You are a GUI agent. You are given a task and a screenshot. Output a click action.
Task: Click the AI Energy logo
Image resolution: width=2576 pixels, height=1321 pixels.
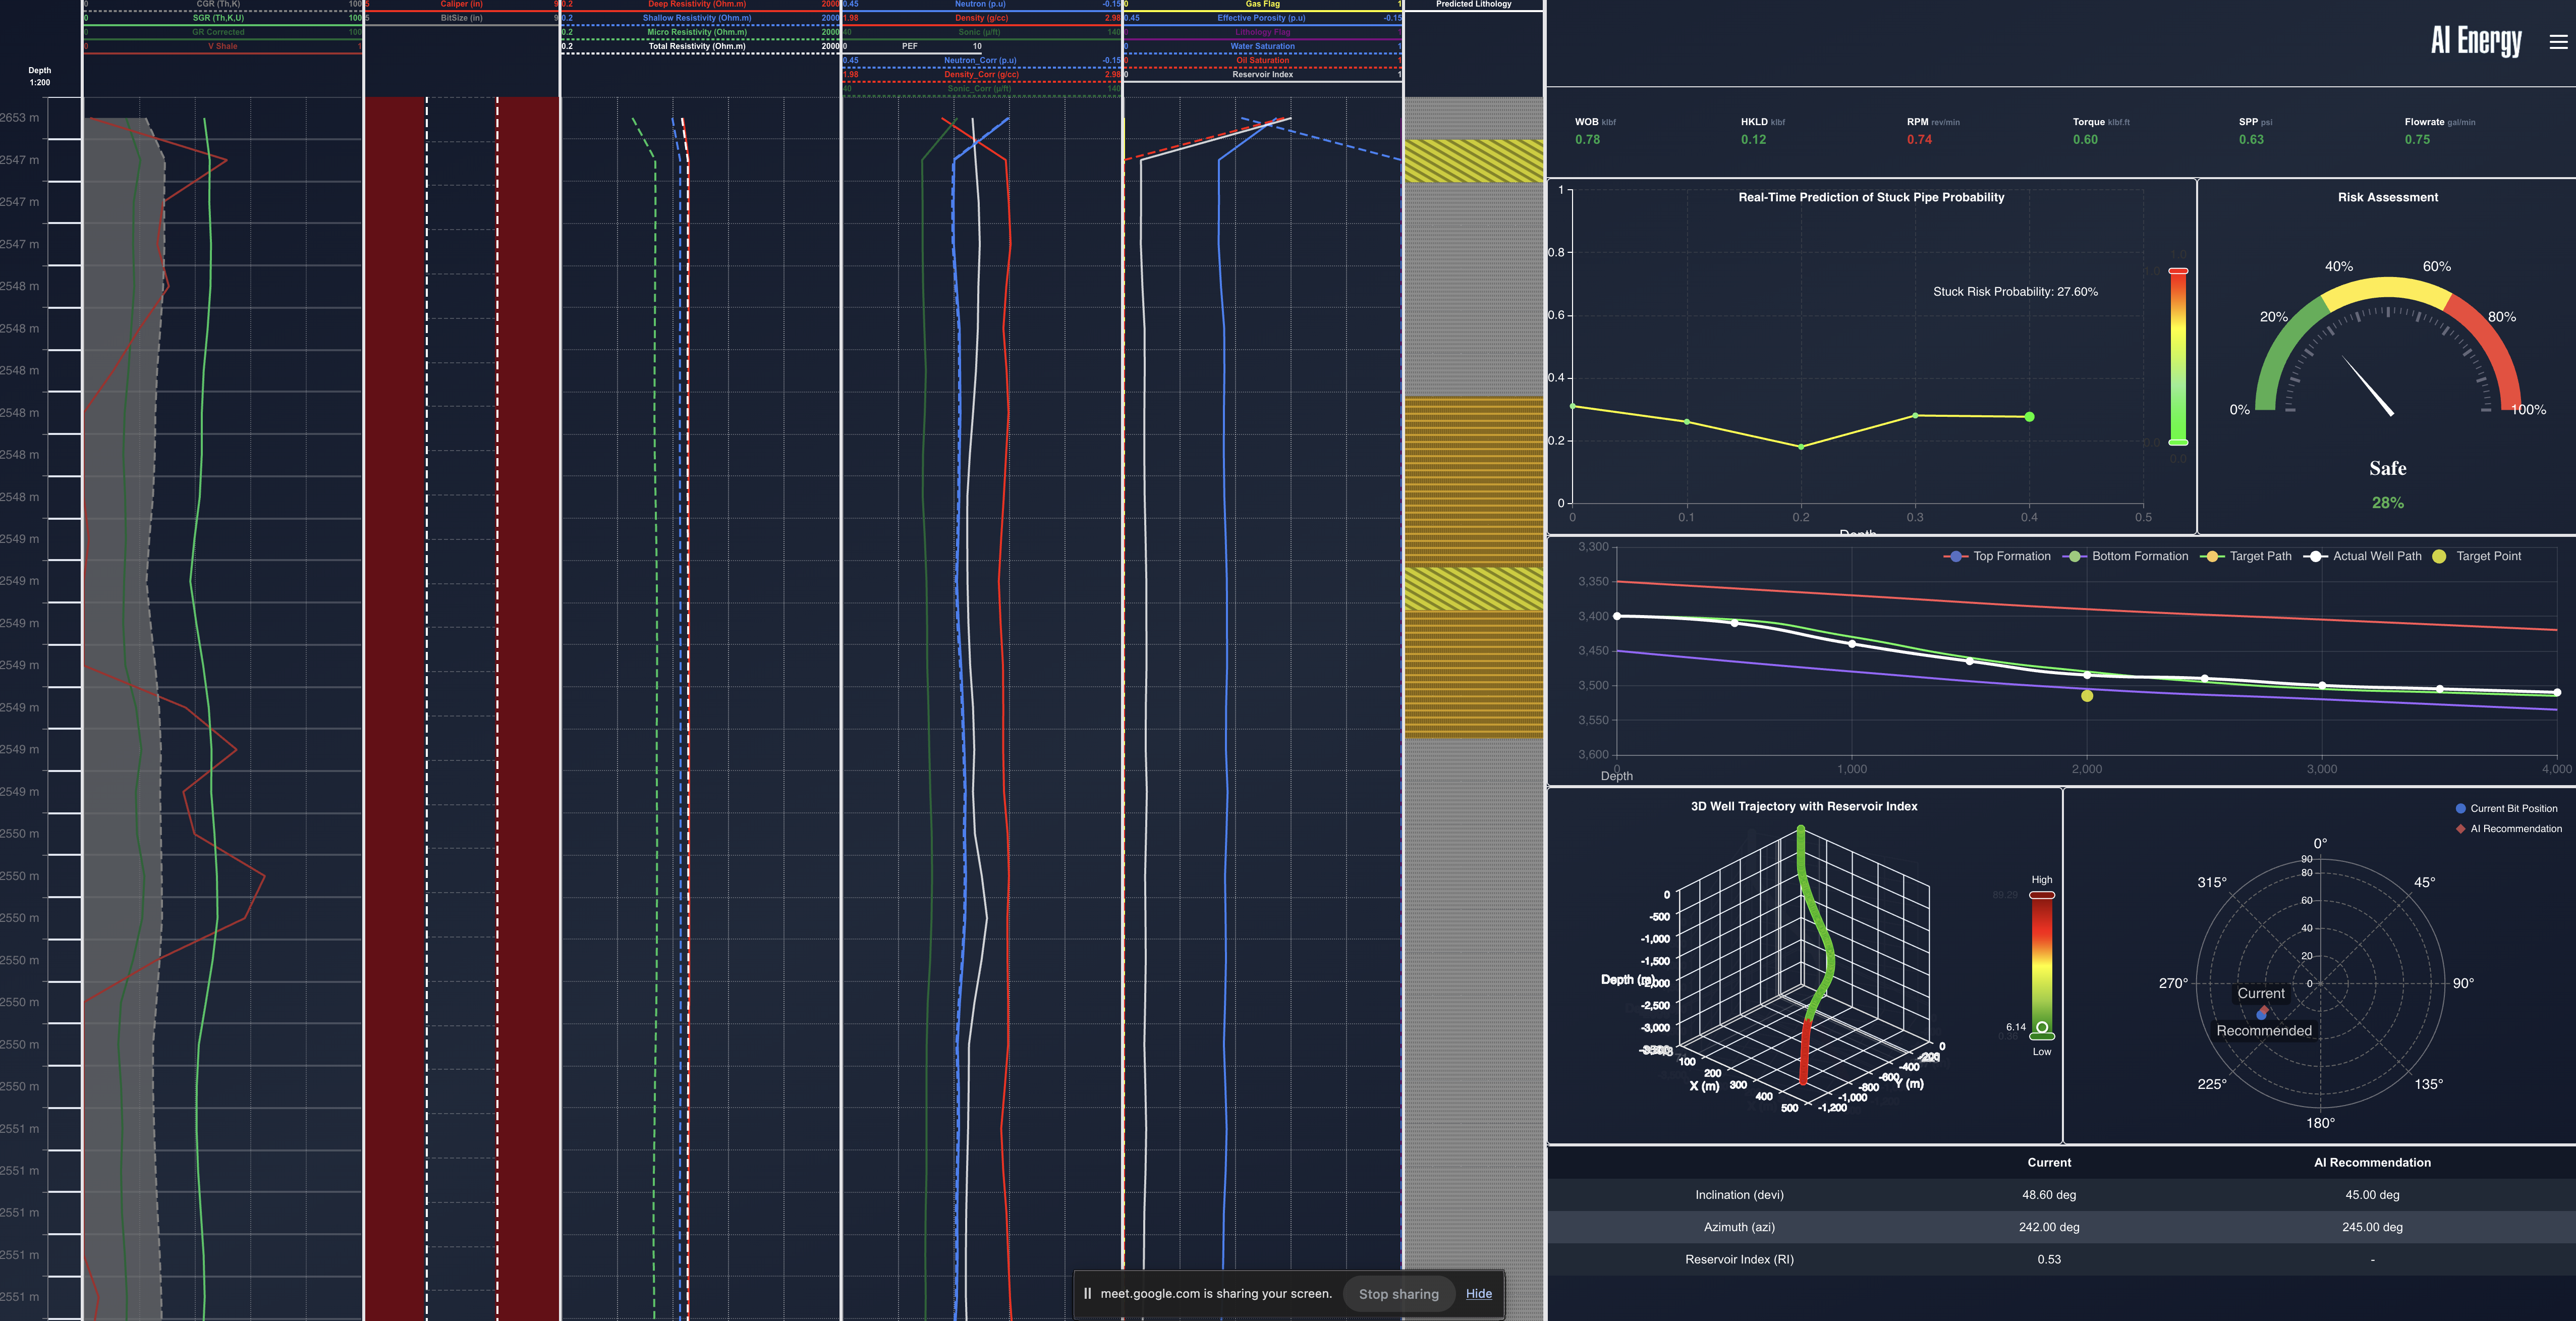pos(2476,41)
